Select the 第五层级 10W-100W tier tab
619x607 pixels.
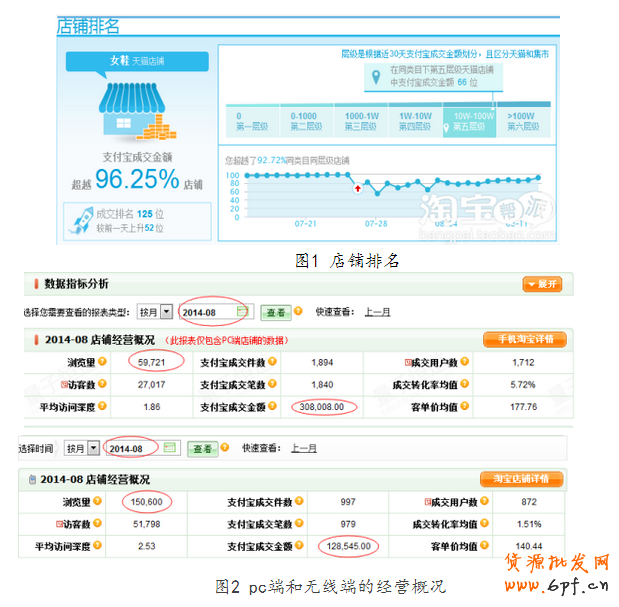pos(472,121)
